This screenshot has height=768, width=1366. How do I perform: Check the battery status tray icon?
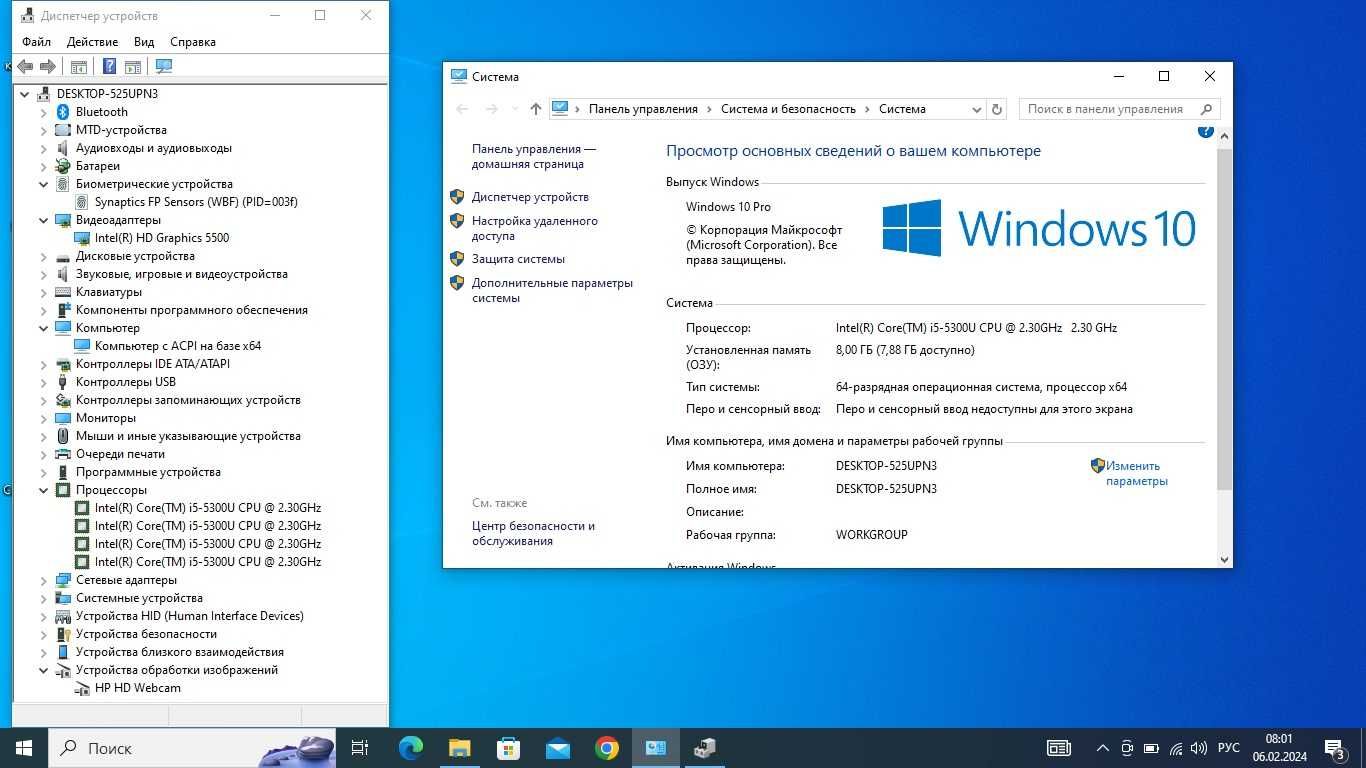click(1151, 748)
